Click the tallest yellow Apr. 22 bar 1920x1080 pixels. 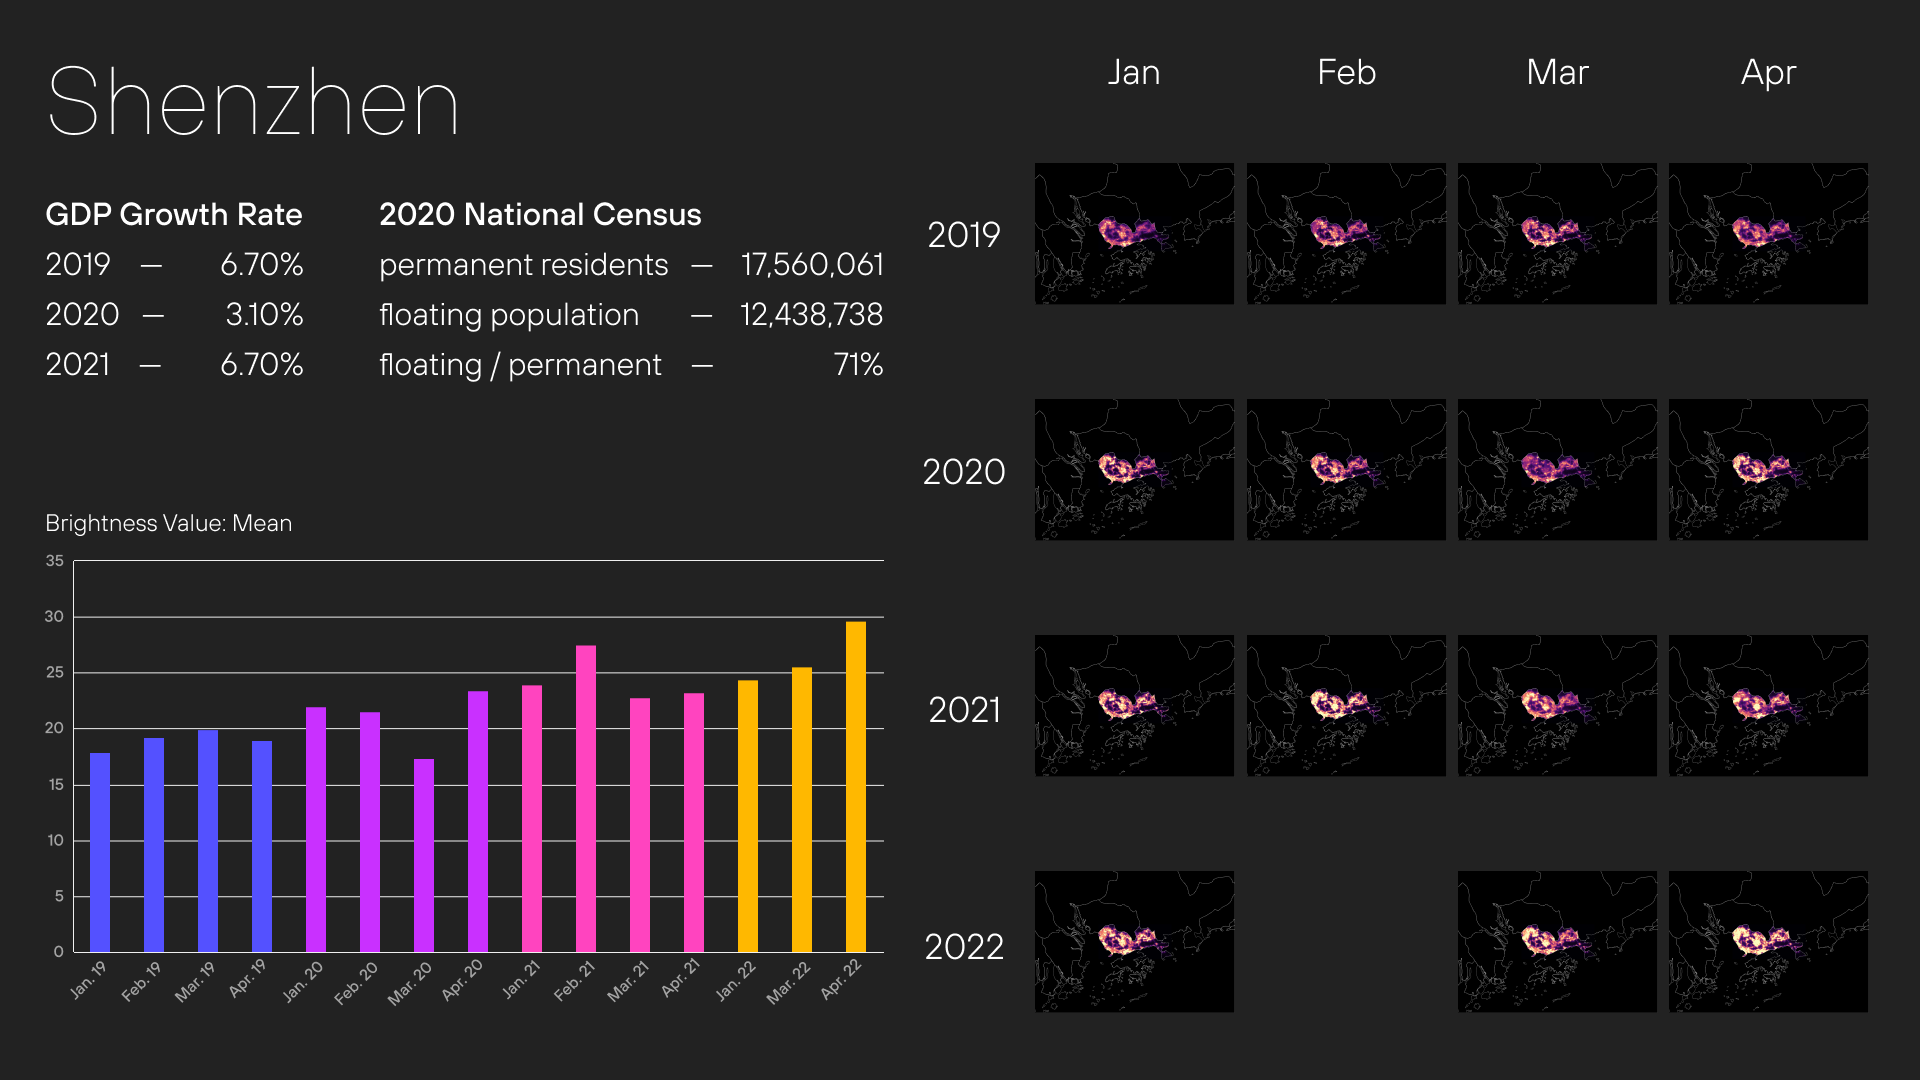[x=856, y=786]
